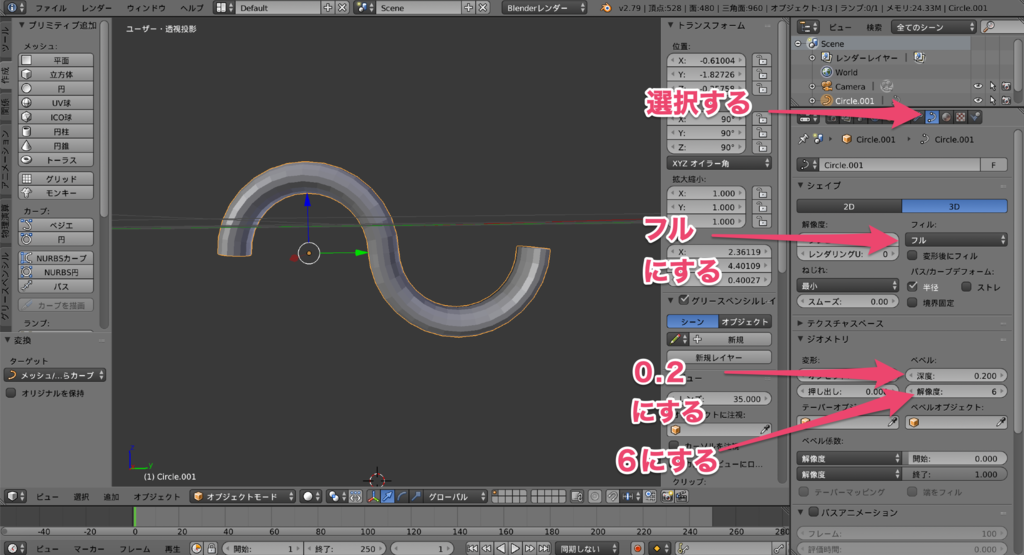Hide Circle.001 with its eye icon

[978, 101]
